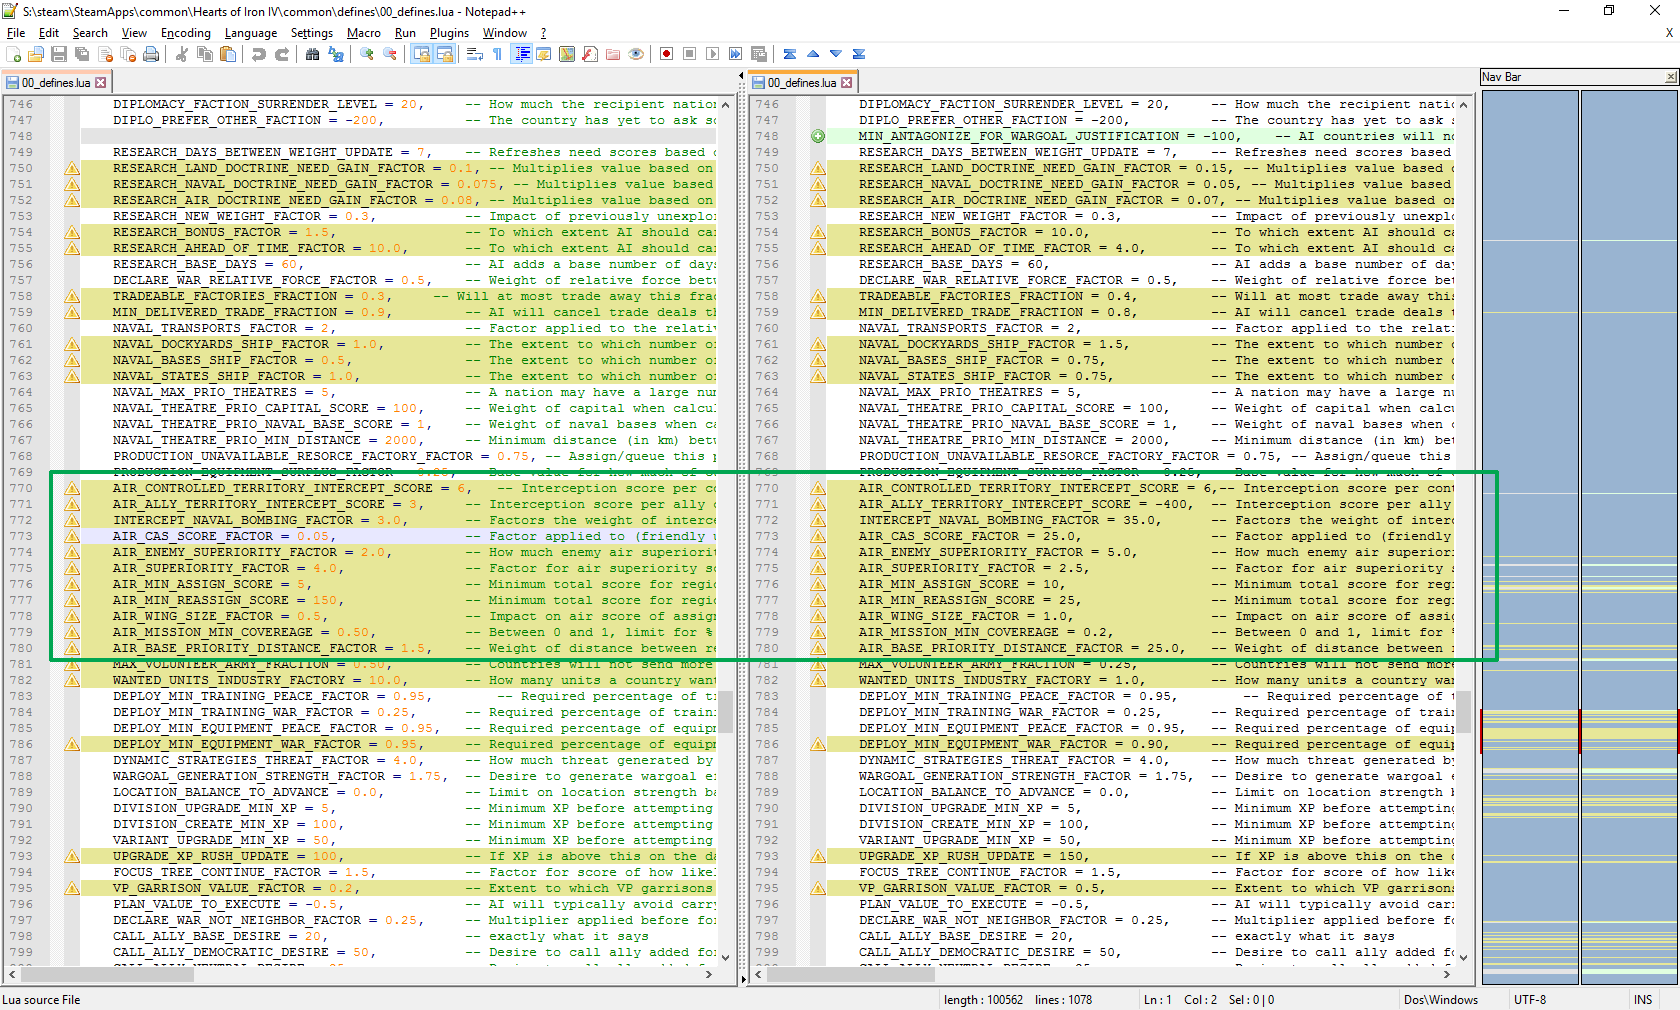Start macro recording with red dot button
1680x1010 pixels.
666,54
